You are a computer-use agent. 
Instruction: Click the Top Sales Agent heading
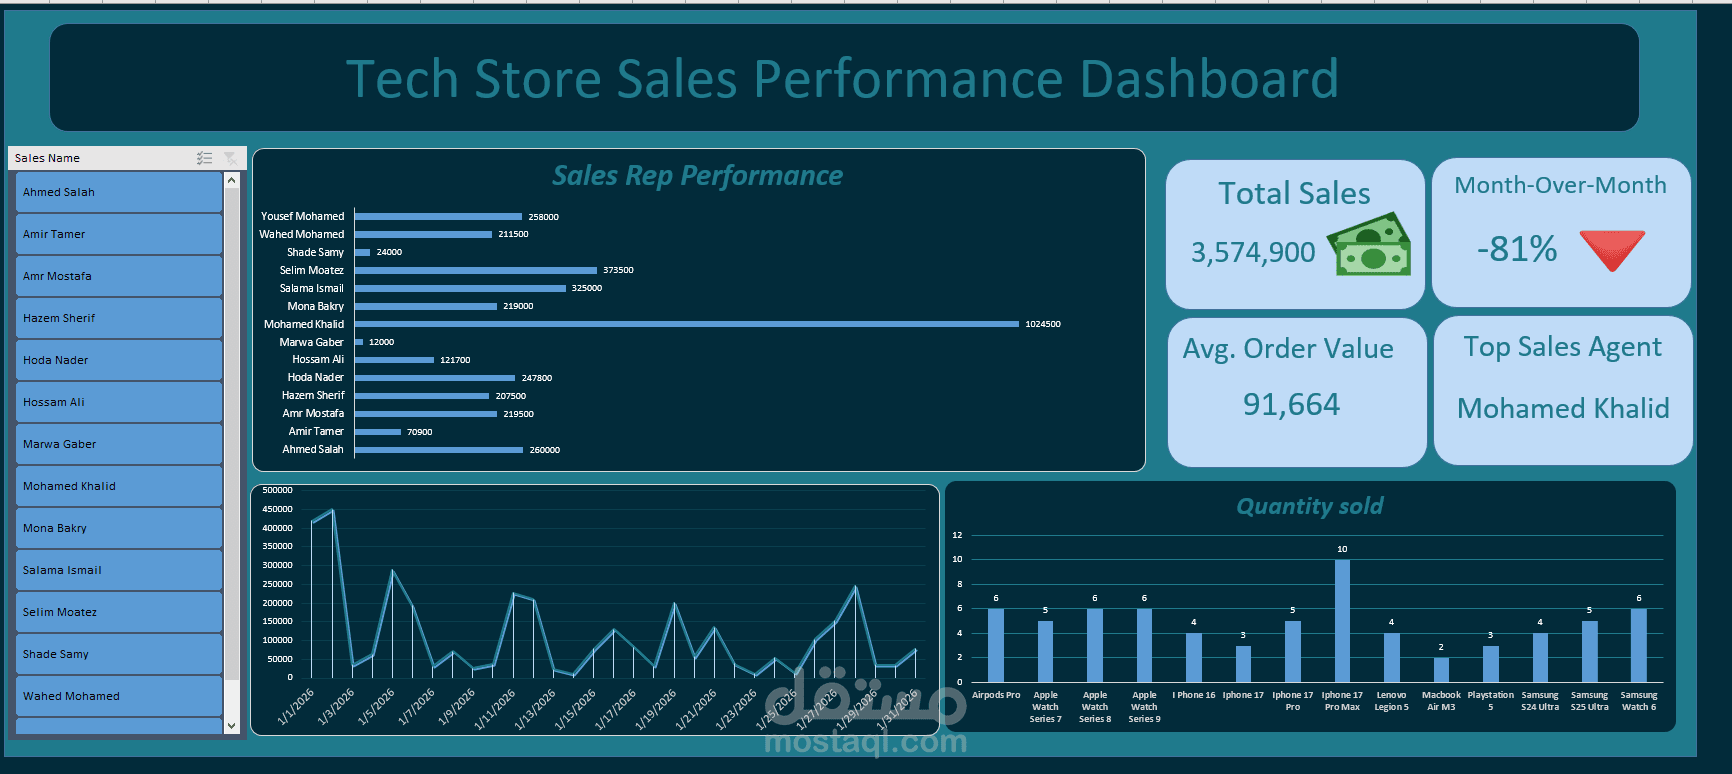coord(1562,347)
